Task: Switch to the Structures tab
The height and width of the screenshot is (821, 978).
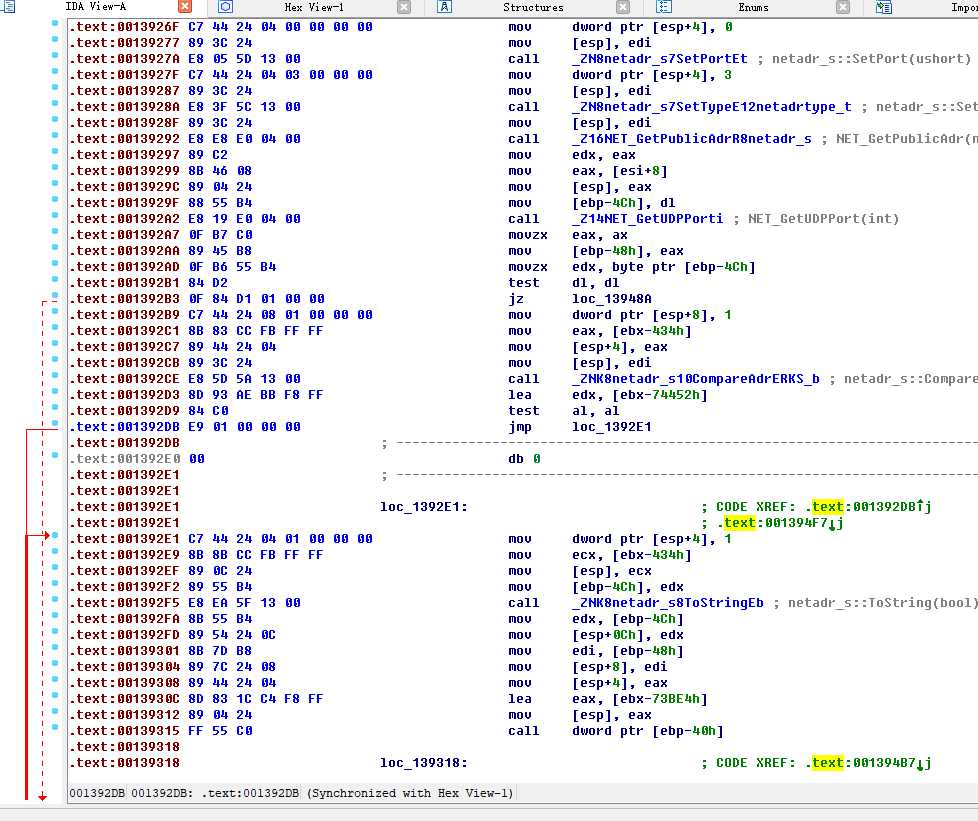Action: point(533,7)
